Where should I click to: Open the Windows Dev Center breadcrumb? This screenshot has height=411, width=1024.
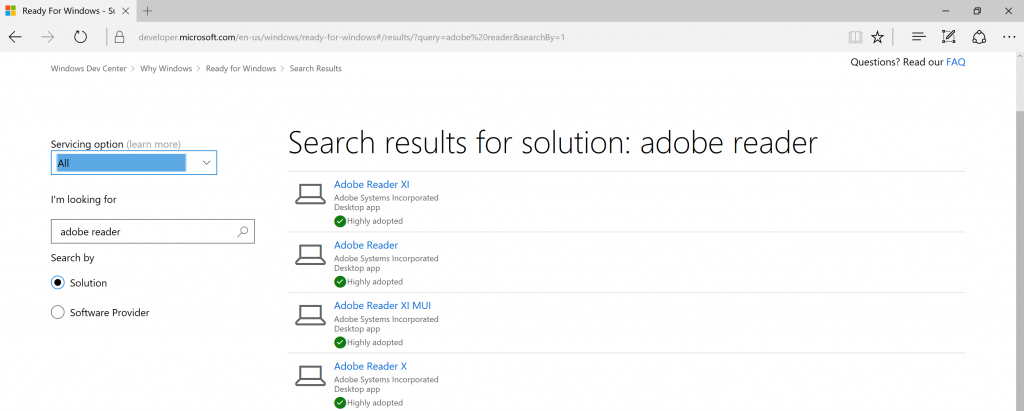click(88, 69)
